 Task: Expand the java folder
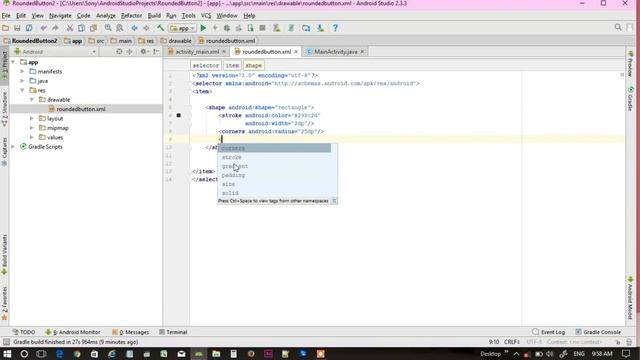point(22,81)
